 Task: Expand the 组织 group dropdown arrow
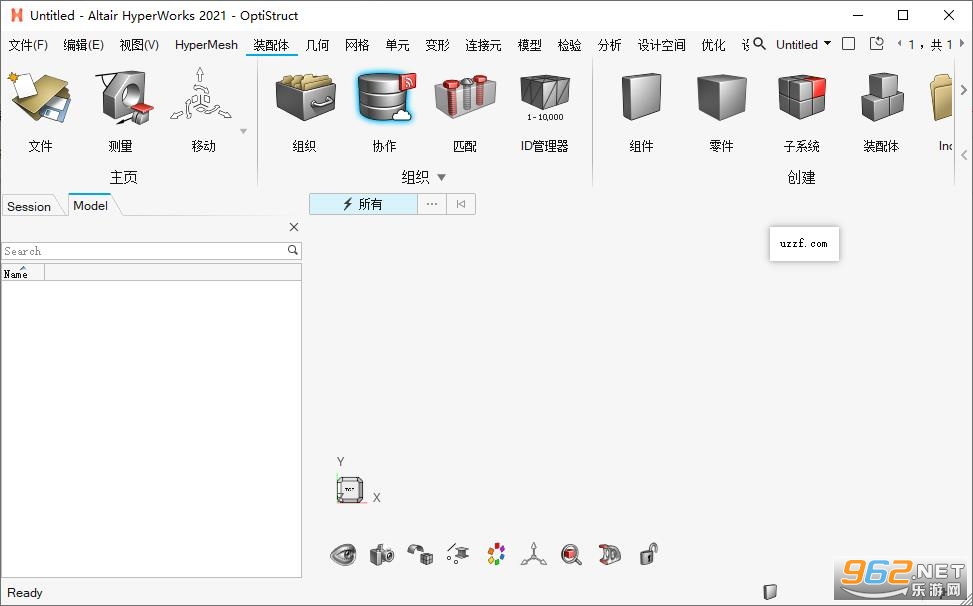(x=441, y=177)
